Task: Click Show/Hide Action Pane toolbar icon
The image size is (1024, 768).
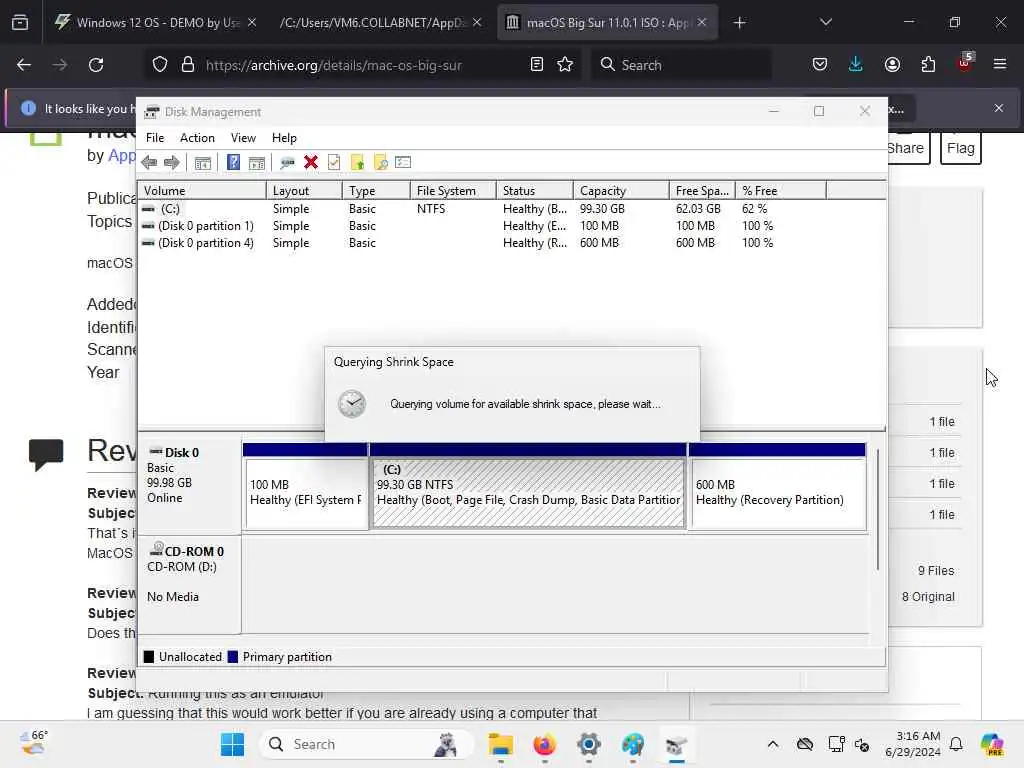Action: point(257,163)
